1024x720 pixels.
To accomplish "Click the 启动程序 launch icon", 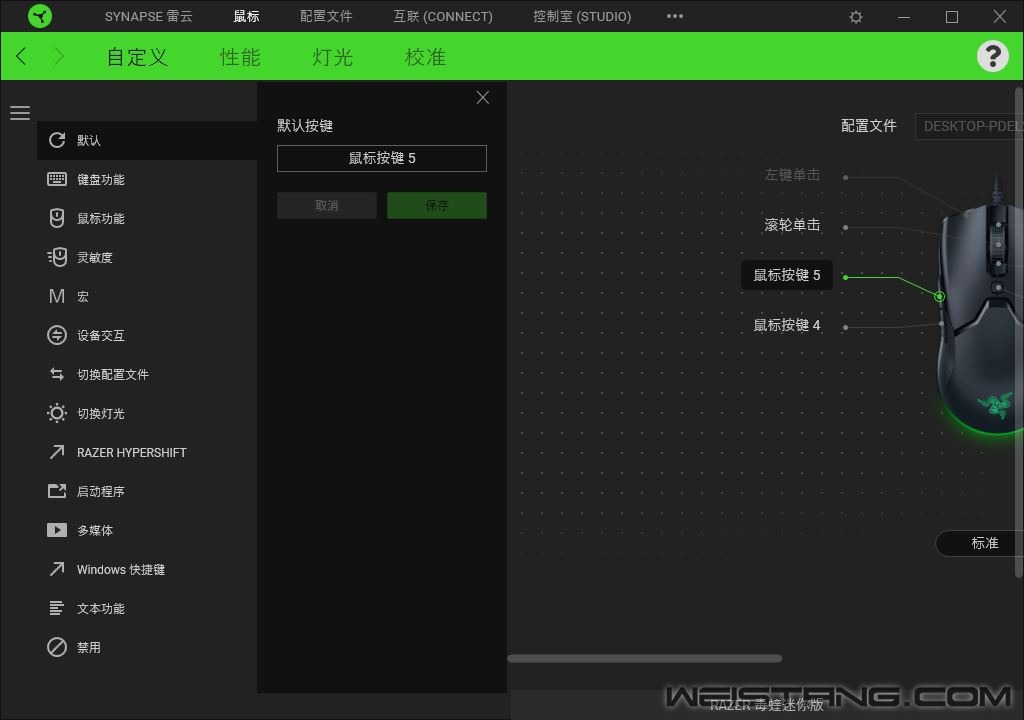I will pyautogui.click(x=57, y=491).
